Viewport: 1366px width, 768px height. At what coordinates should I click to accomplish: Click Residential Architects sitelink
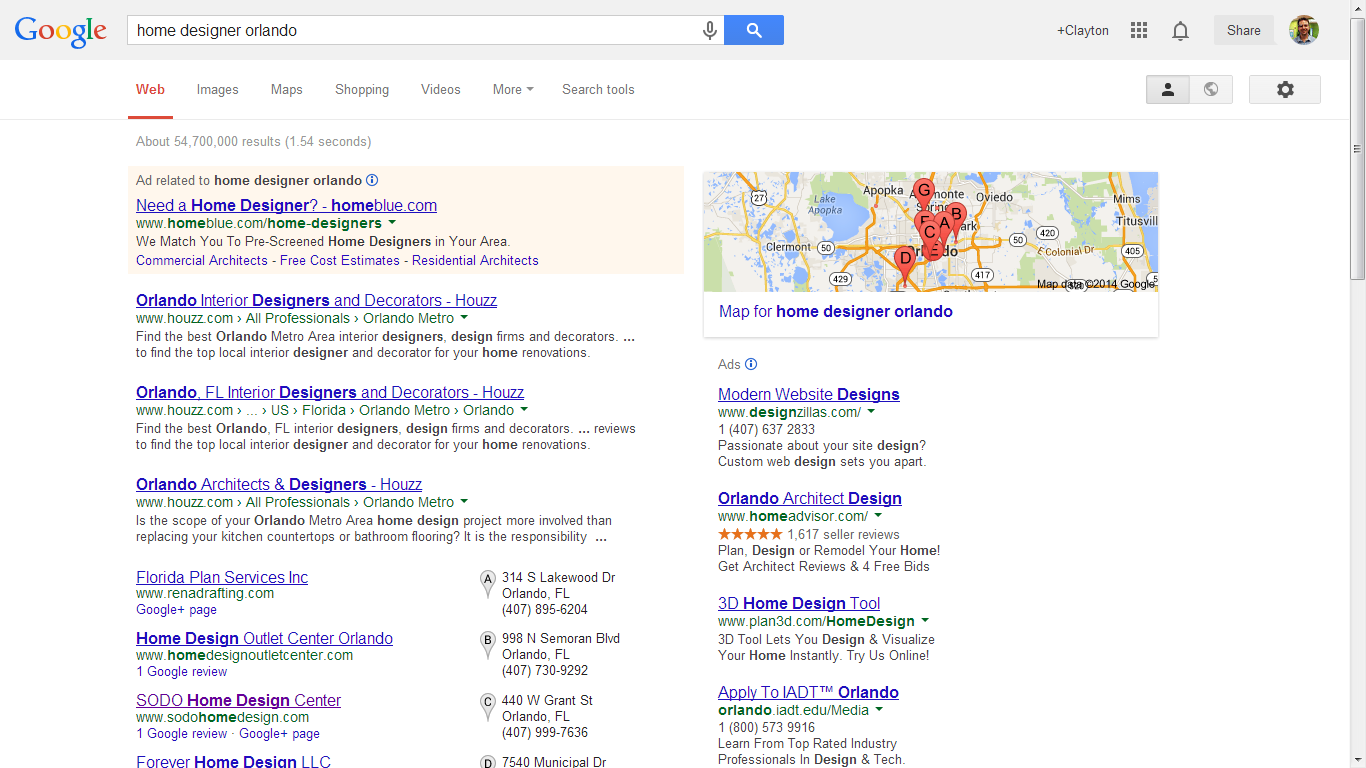pos(475,260)
